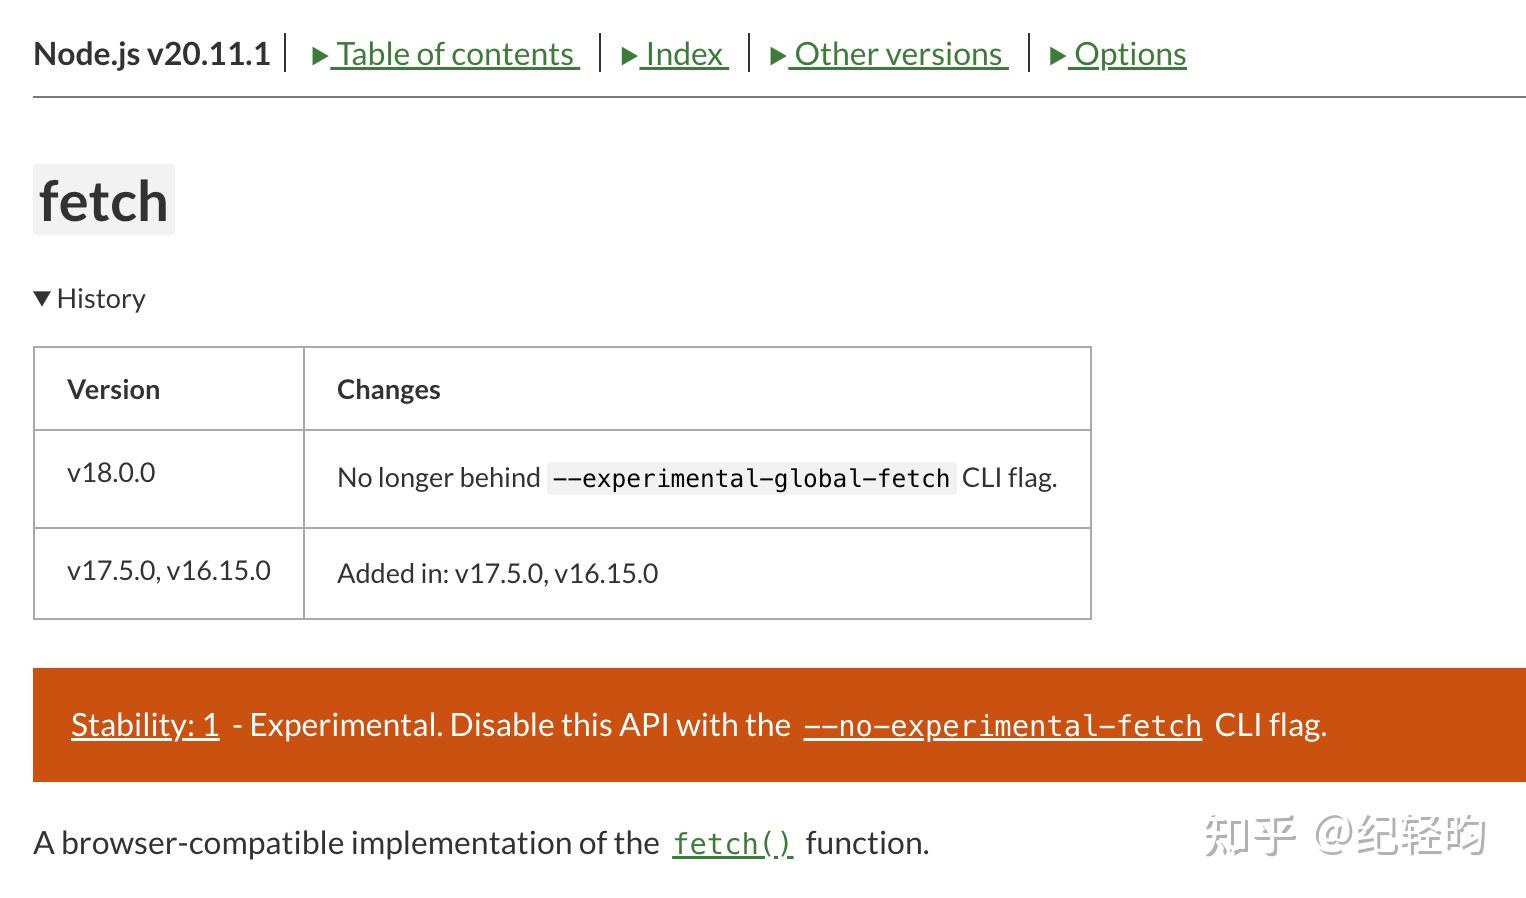Image resolution: width=1526 pixels, height=898 pixels.
Task: Follow the --no-experimental-fetch CLI flag link
Action: [1003, 725]
